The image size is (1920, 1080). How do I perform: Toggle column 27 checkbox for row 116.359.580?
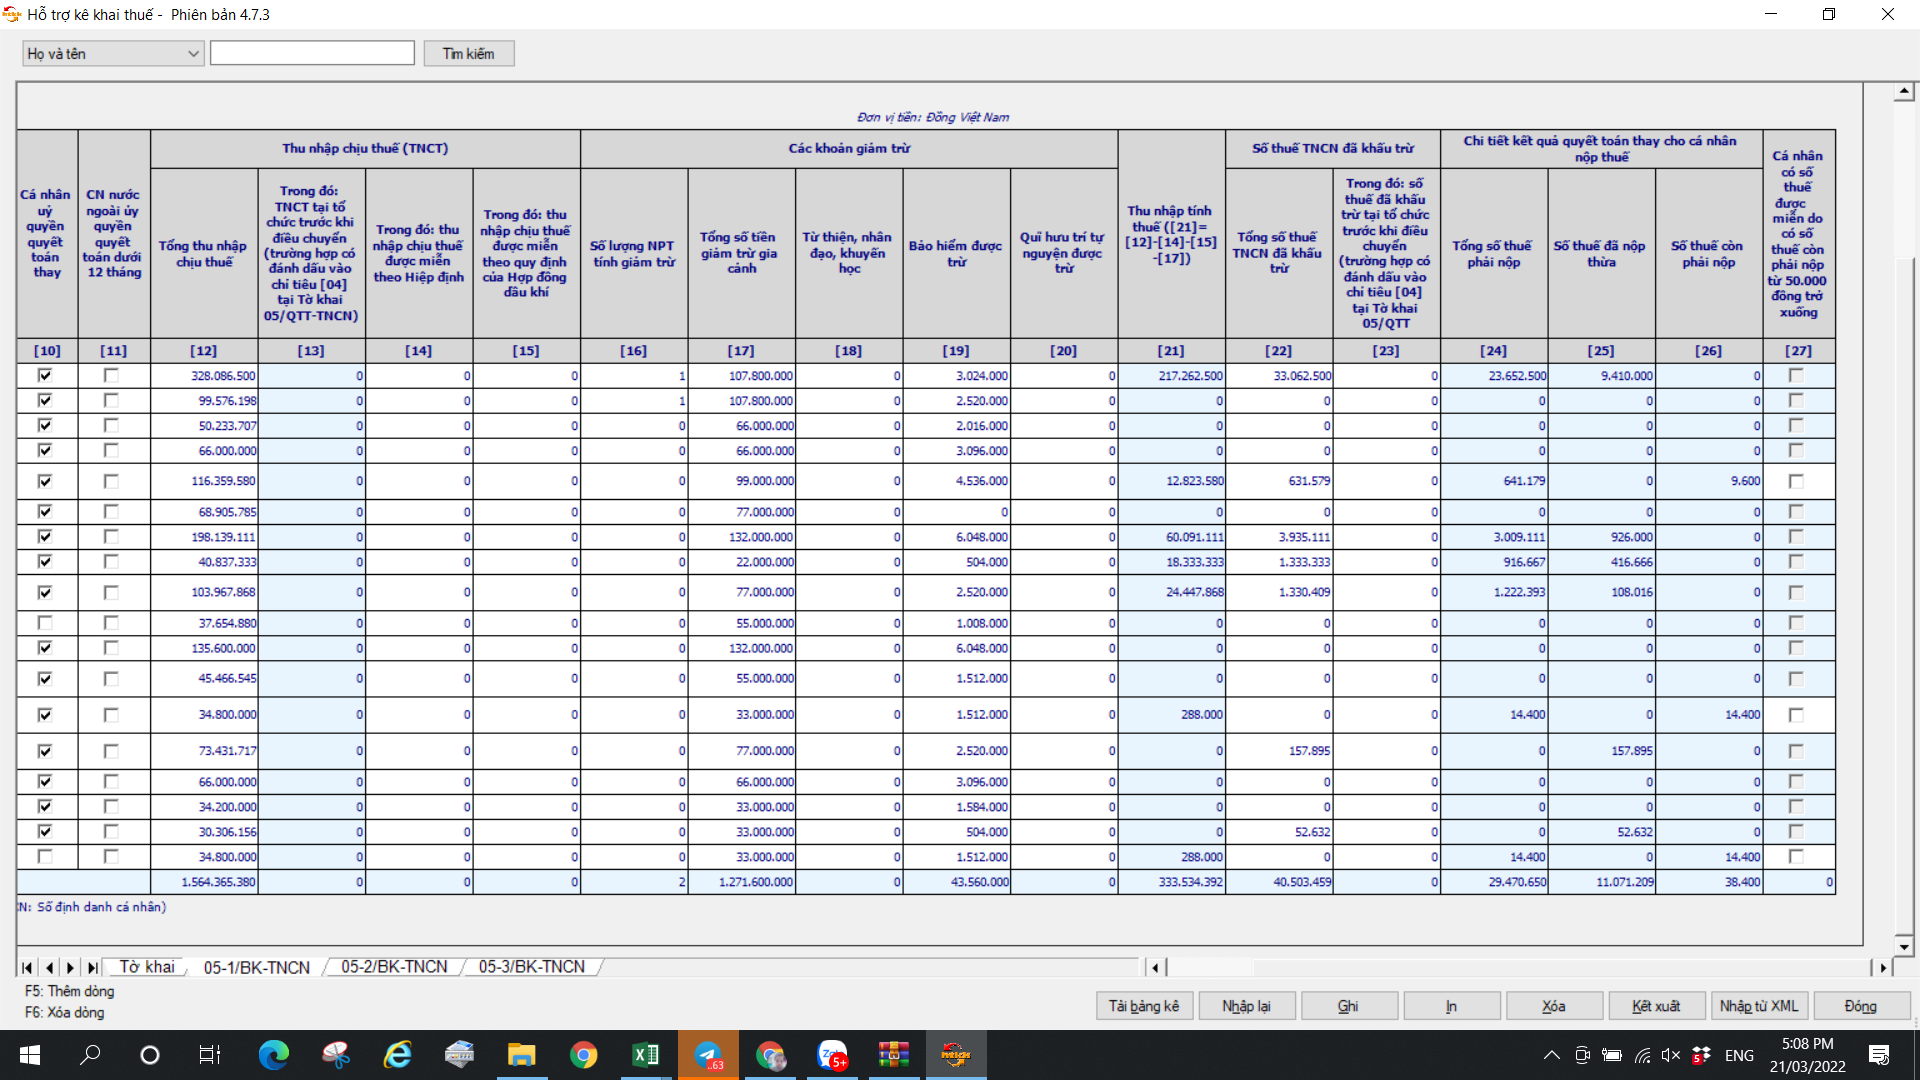[x=1796, y=481]
